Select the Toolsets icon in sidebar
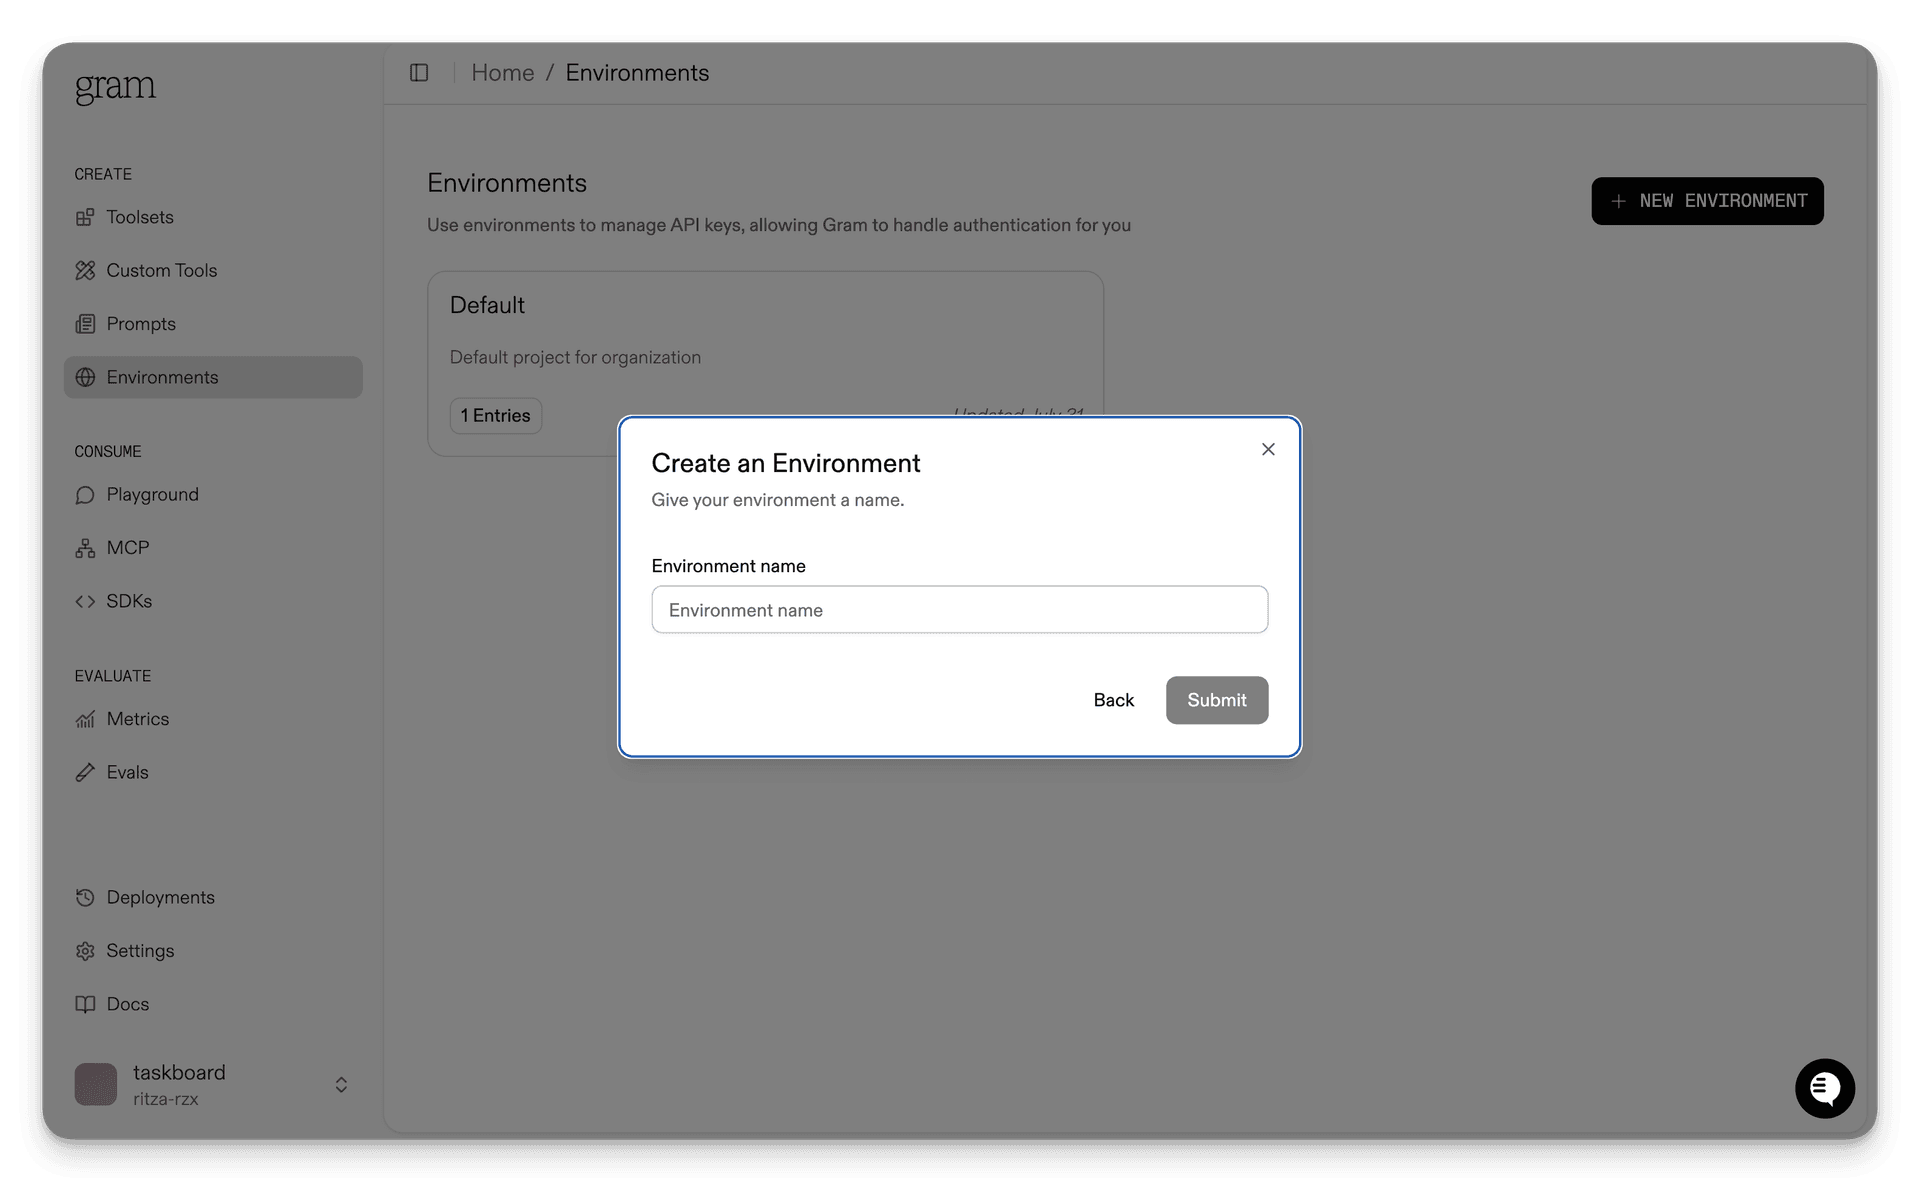The image size is (1920, 1182). point(86,217)
